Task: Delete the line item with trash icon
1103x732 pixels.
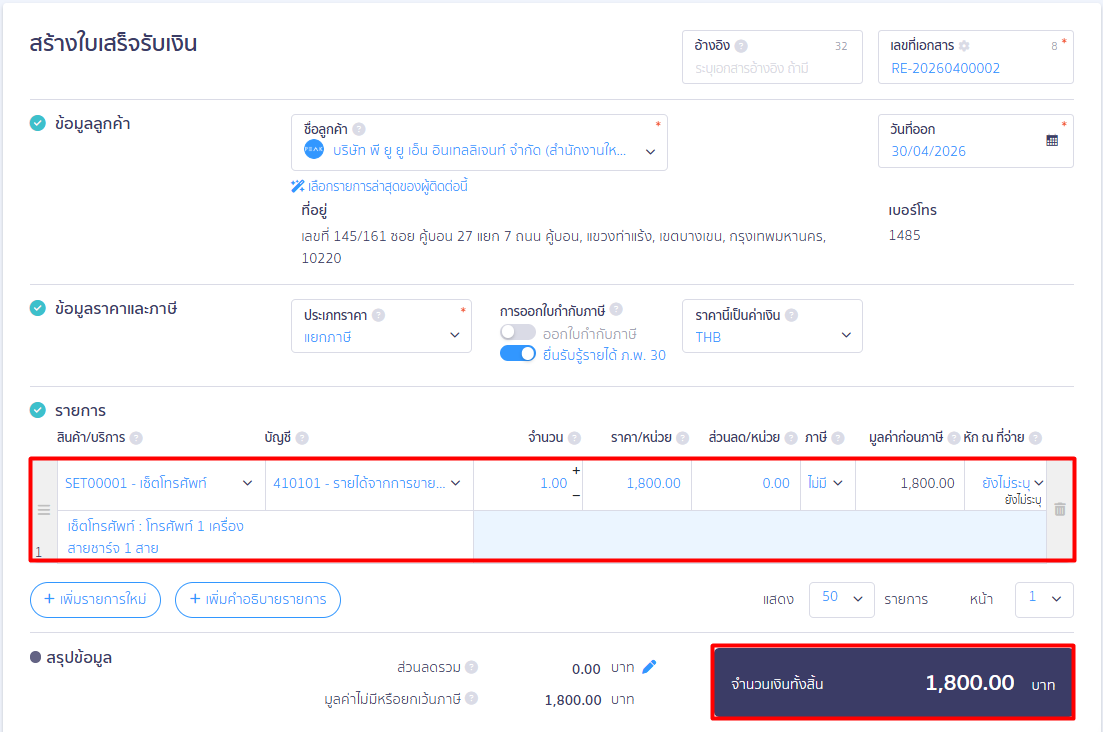Action: pyautogui.click(x=1060, y=509)
